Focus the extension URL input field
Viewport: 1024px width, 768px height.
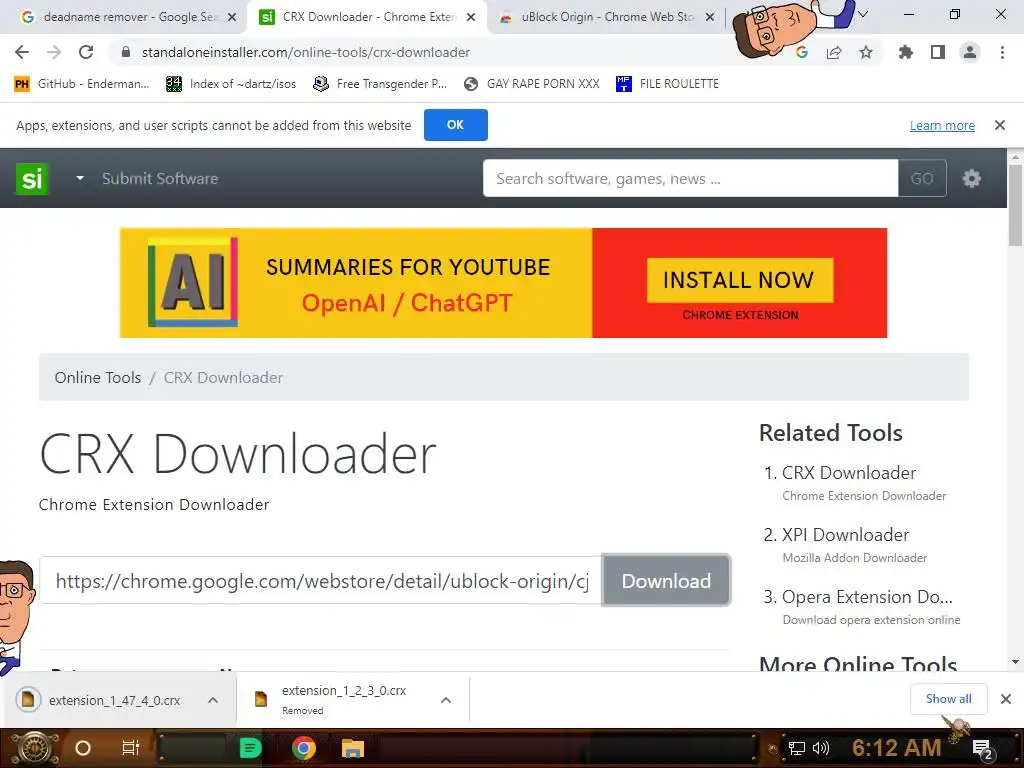320,581
